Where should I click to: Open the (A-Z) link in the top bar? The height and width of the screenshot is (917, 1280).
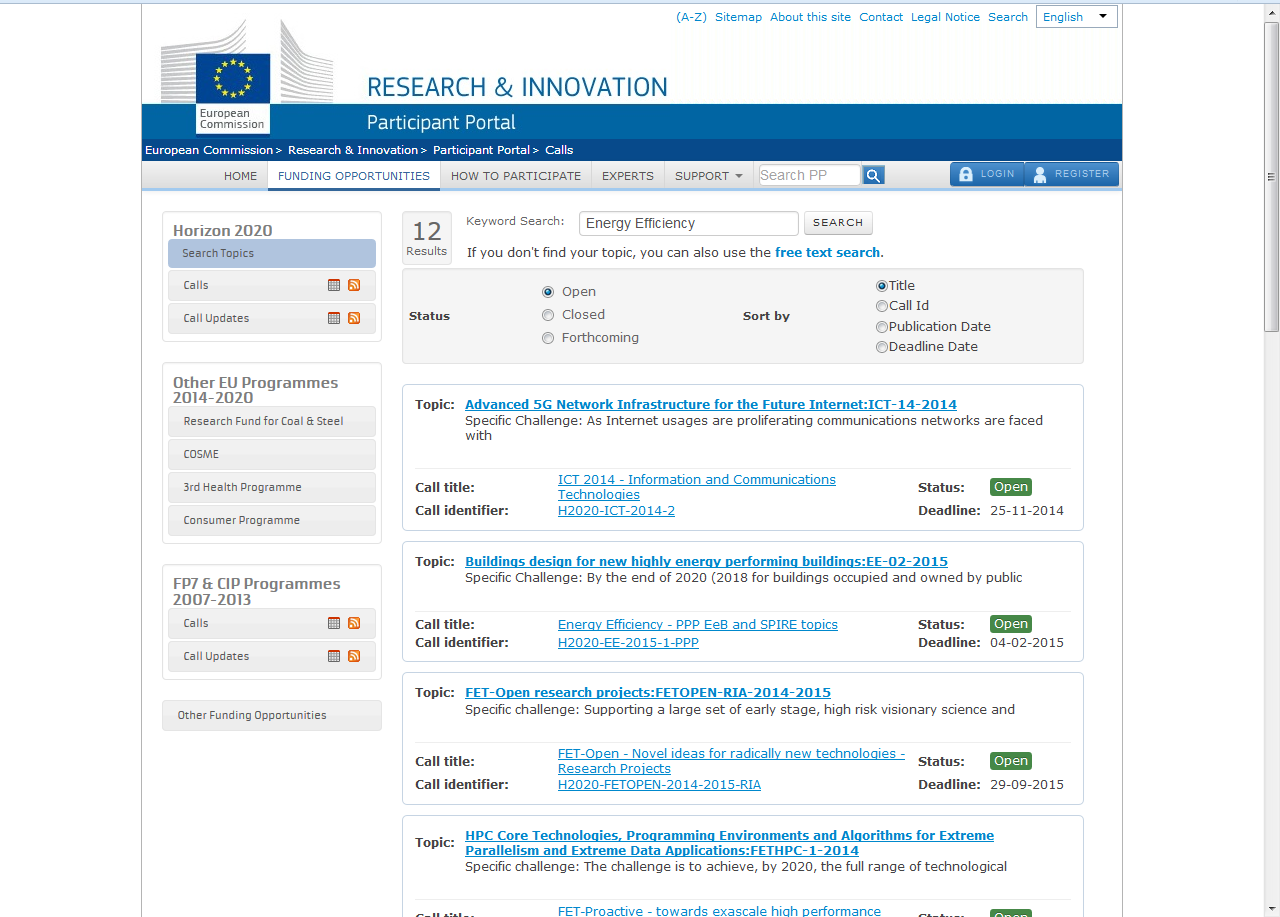coord(691,17)
